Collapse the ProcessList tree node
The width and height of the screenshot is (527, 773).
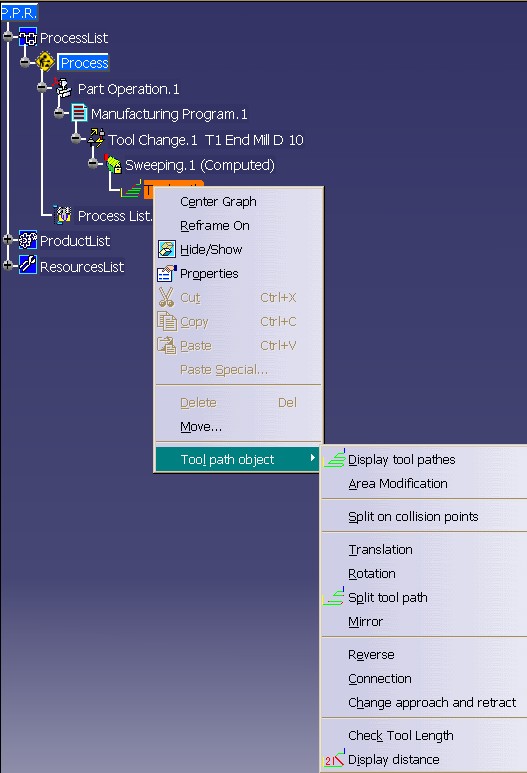(x=7, y=35)
